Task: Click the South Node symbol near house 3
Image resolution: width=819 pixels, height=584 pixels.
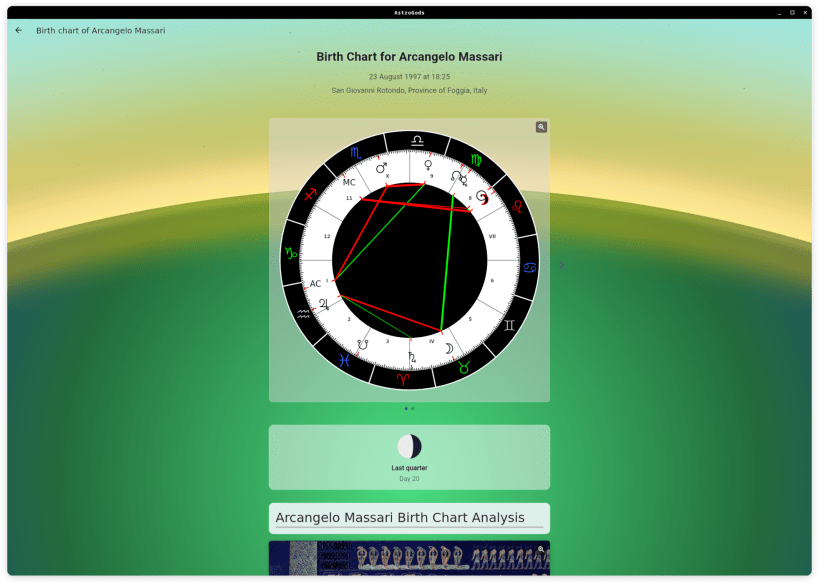Action: click(x=363, y=345)
